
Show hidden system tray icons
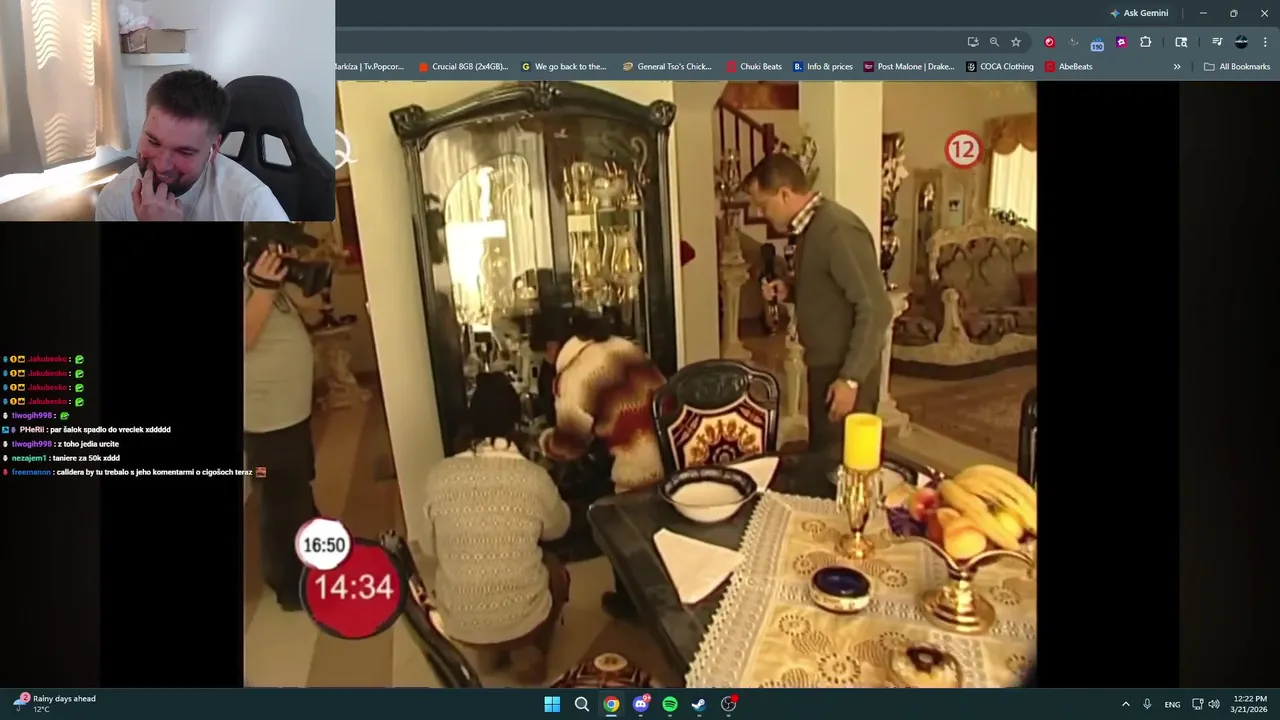(x=1125, y=704)
